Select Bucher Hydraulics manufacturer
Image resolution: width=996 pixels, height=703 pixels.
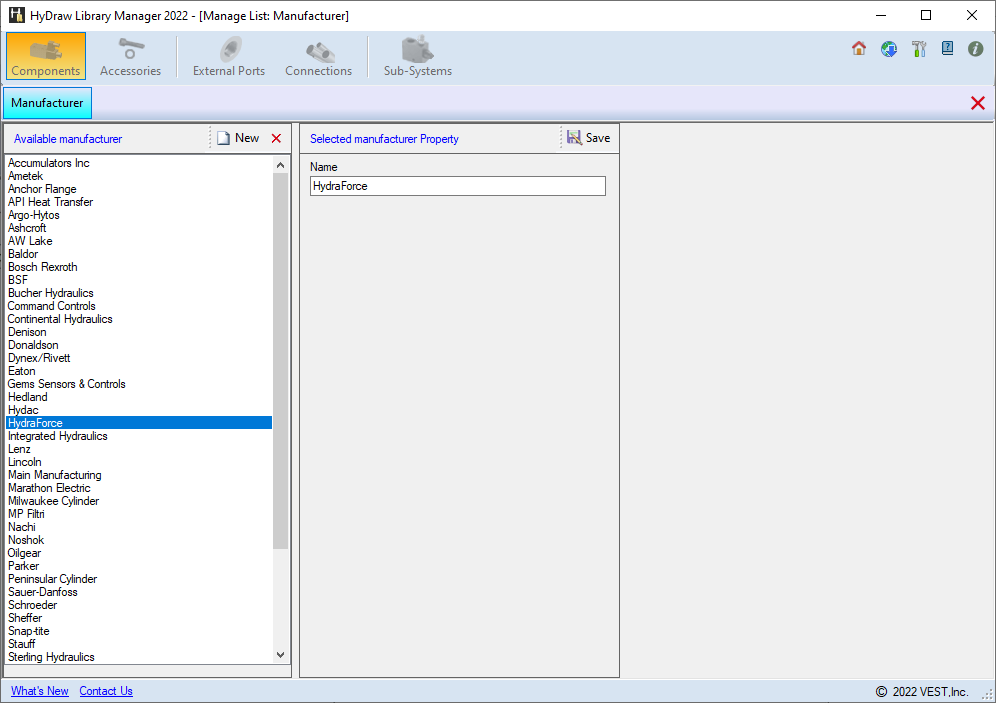click(139, 293)
